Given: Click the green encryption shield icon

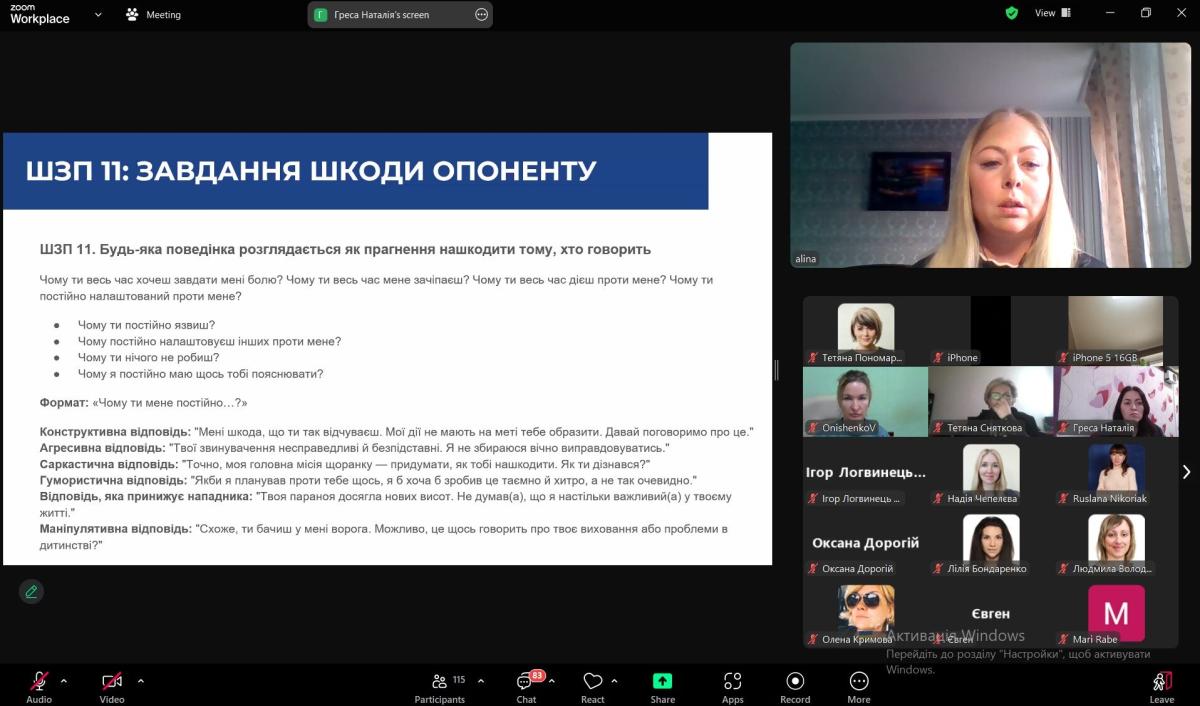Looking at the screenshot, I should tap(1012, 13).
